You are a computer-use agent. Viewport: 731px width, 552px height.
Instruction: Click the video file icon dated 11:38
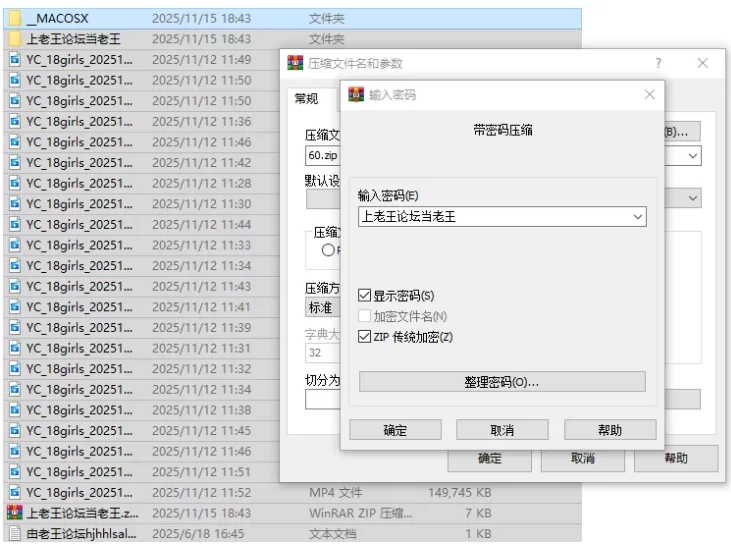pos(15,410)
